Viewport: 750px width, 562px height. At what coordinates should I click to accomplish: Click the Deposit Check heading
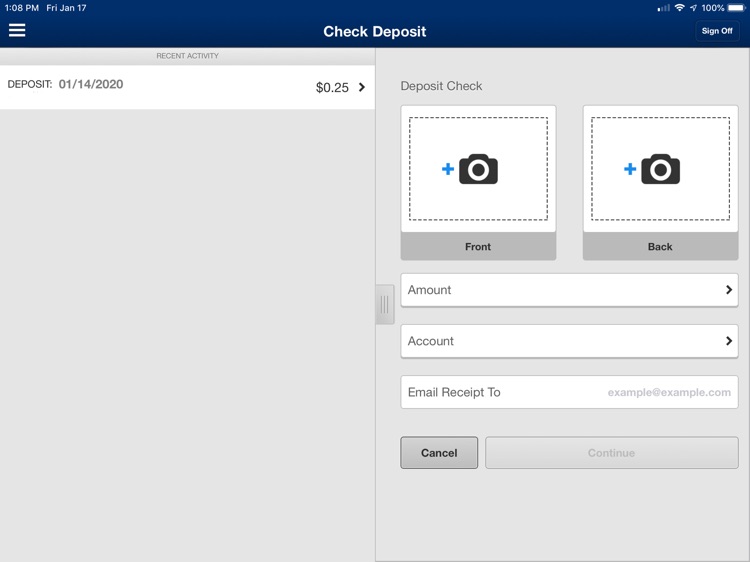click(x=441, y=86)
